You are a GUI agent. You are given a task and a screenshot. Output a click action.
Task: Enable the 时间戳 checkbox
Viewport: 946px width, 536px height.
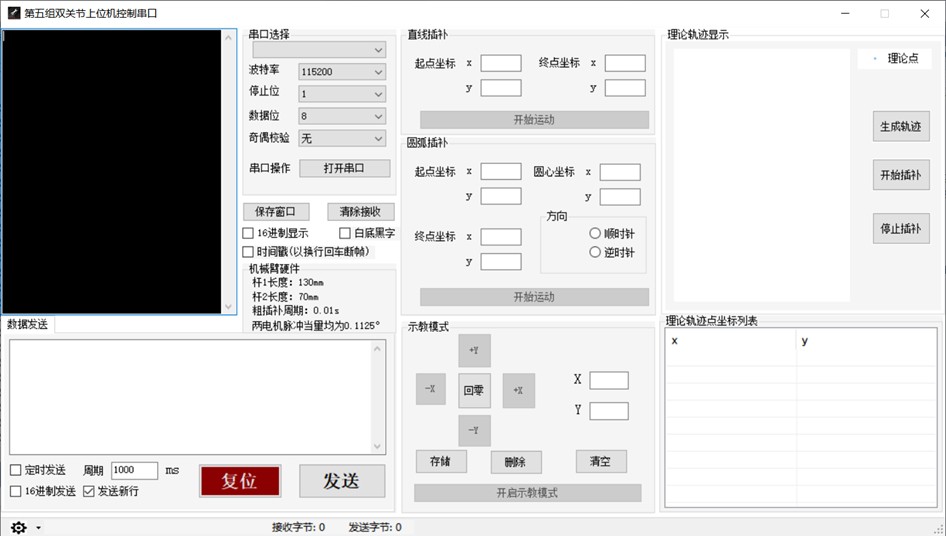tap(248, 252)
